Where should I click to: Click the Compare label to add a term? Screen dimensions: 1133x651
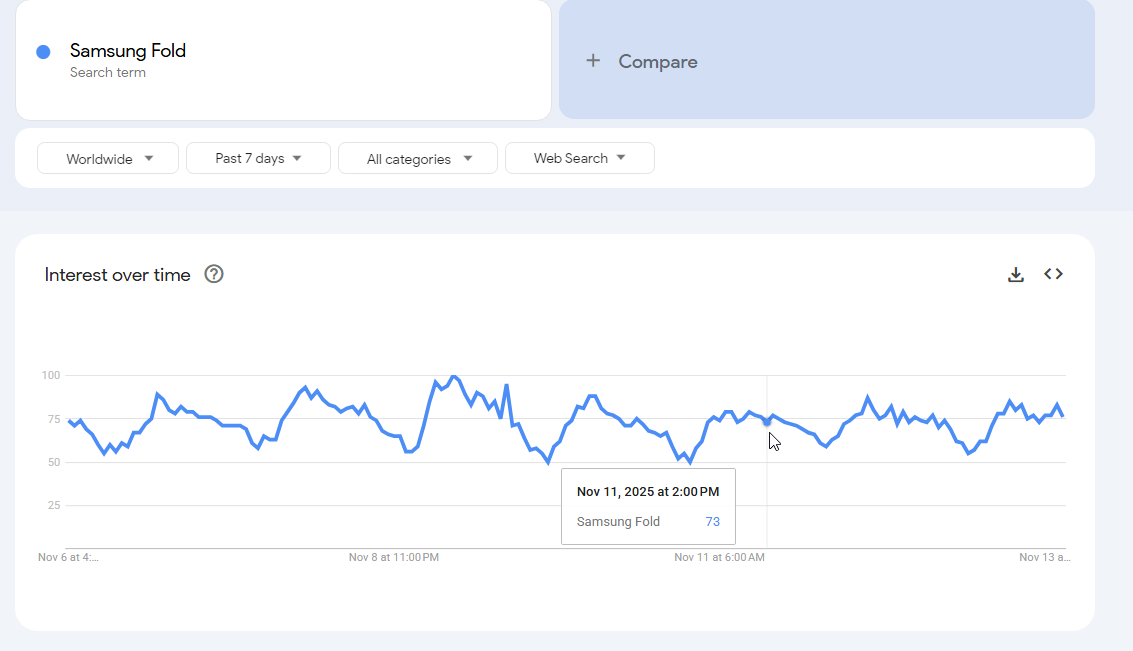tap(658, 62)
